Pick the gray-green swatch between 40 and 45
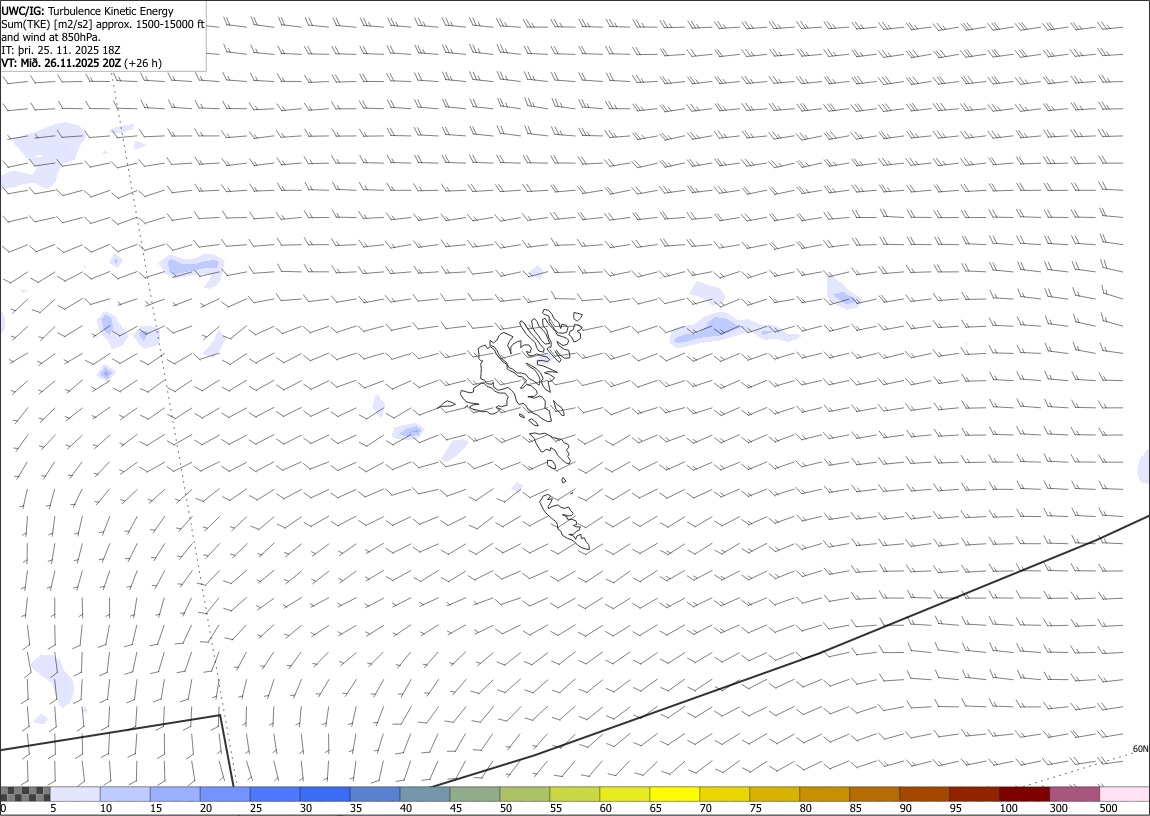 (425, 794)
